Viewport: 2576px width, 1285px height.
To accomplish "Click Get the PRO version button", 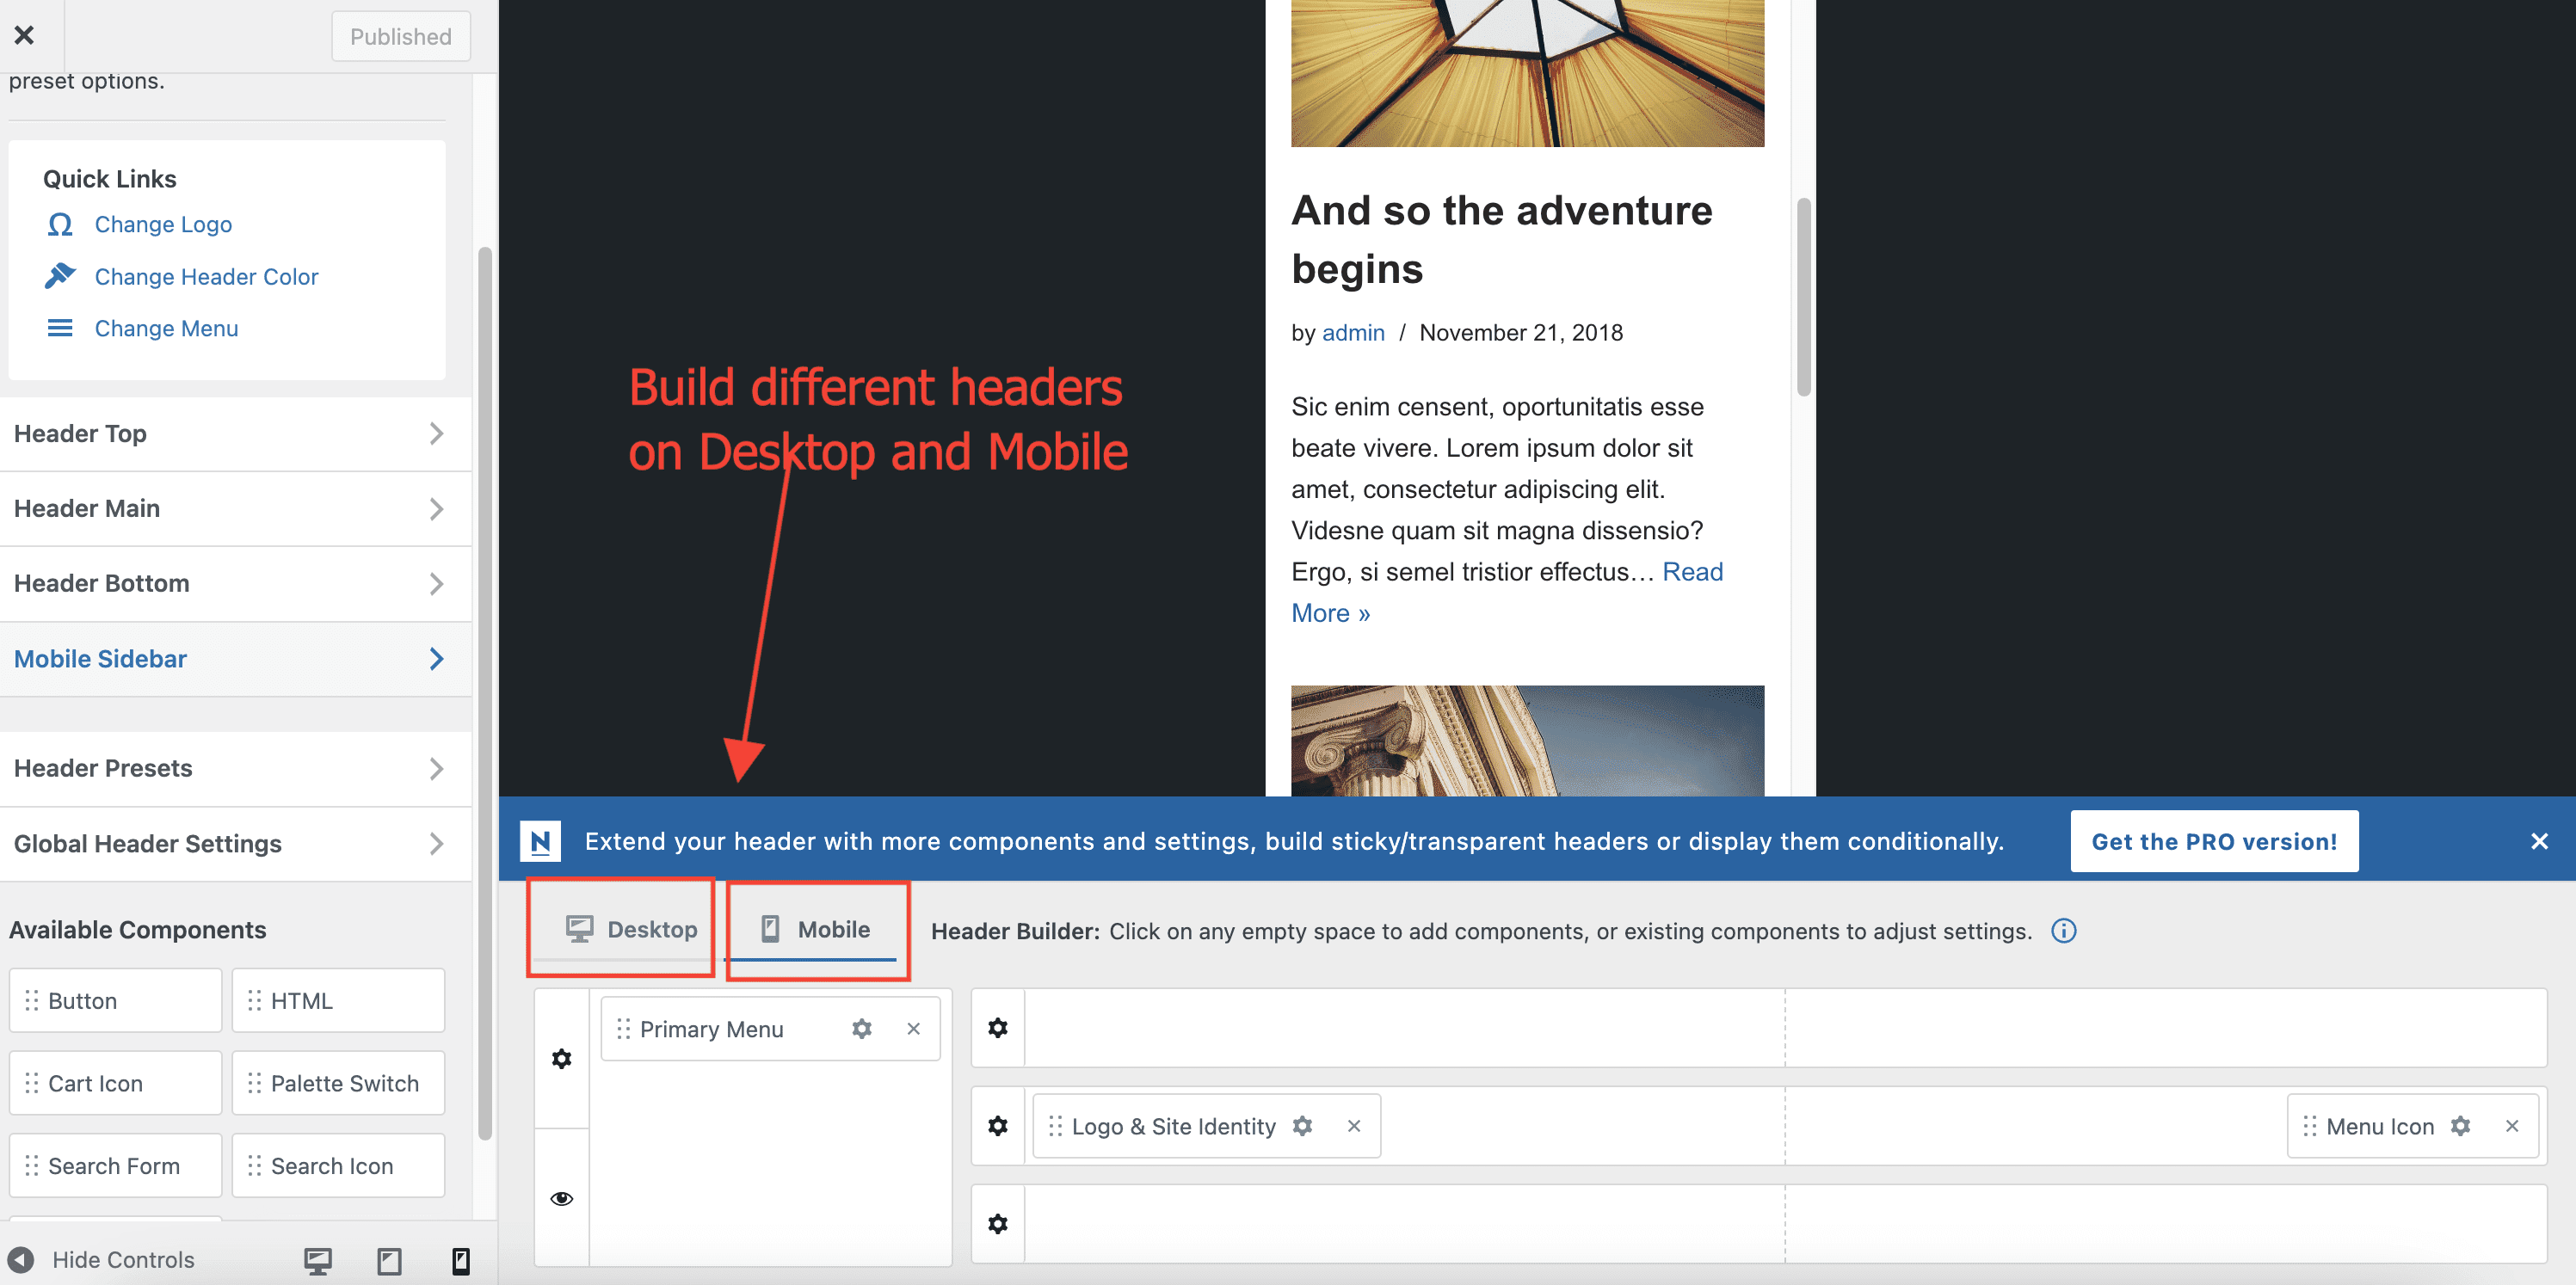I will click(x=2213, y=841).
